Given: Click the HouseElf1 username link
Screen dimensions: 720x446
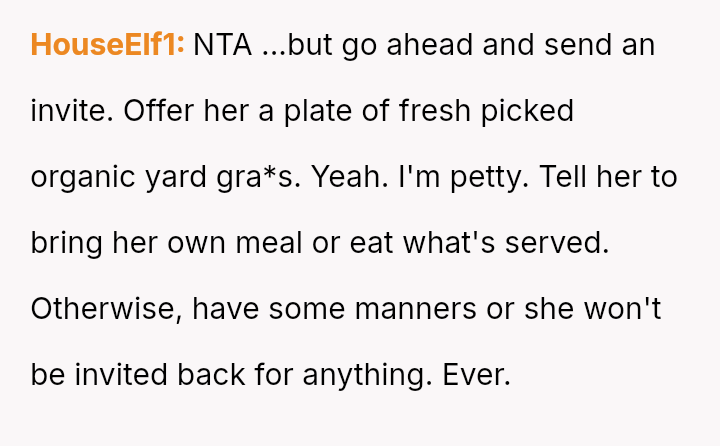Looking at the screenshot, I should pos(107,45).
